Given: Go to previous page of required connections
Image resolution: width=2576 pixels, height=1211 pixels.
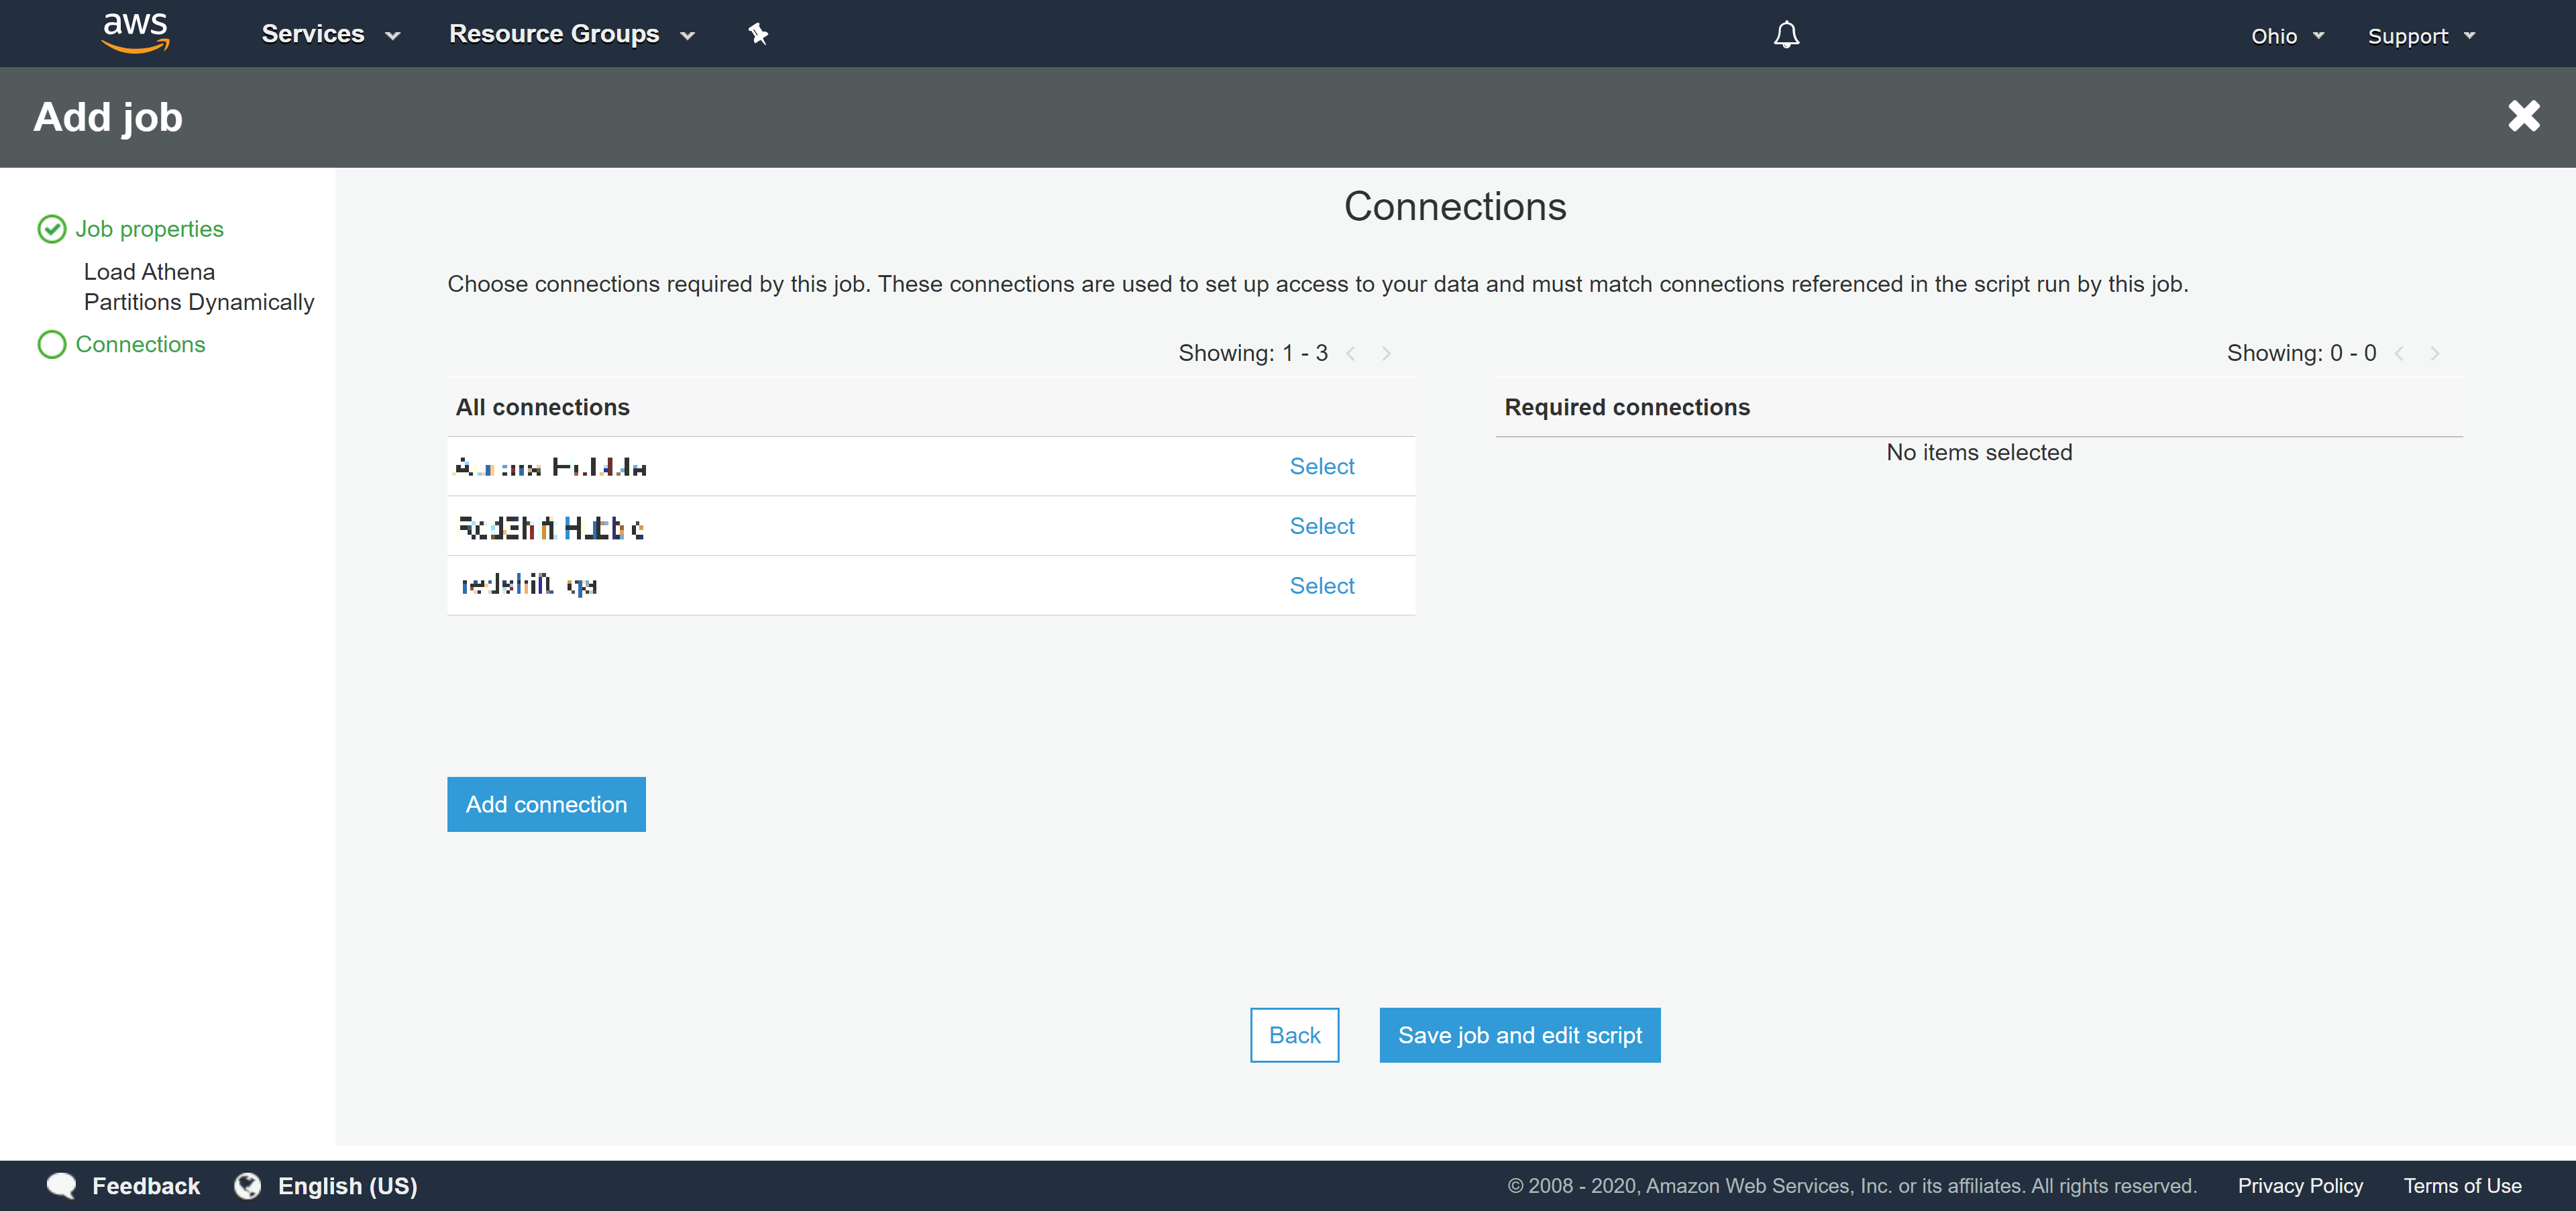Looking at the screenshot, I should coord(2400,353).
